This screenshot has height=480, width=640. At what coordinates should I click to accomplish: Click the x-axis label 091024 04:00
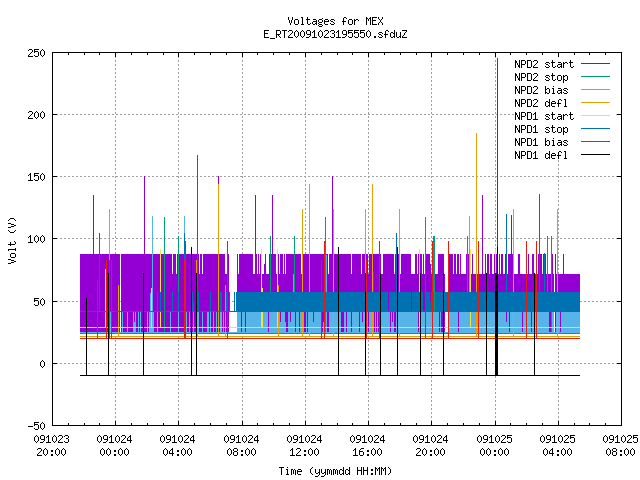click(178, 446)
